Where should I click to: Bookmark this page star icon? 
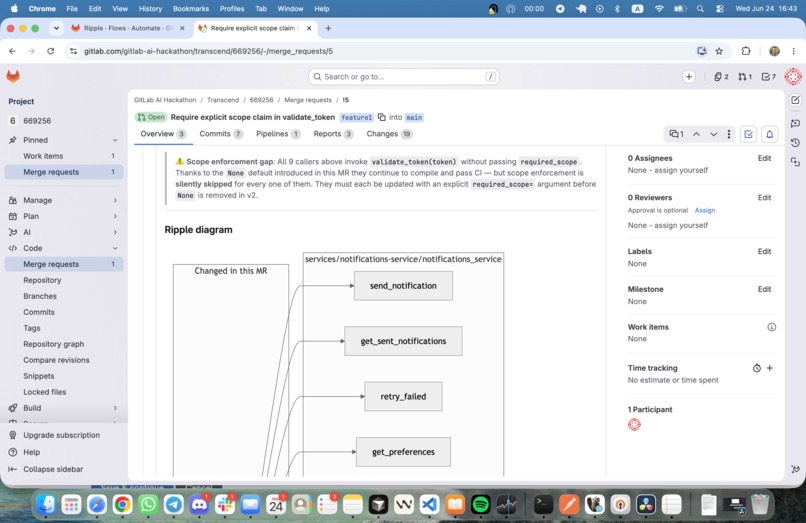pos(719,51)
